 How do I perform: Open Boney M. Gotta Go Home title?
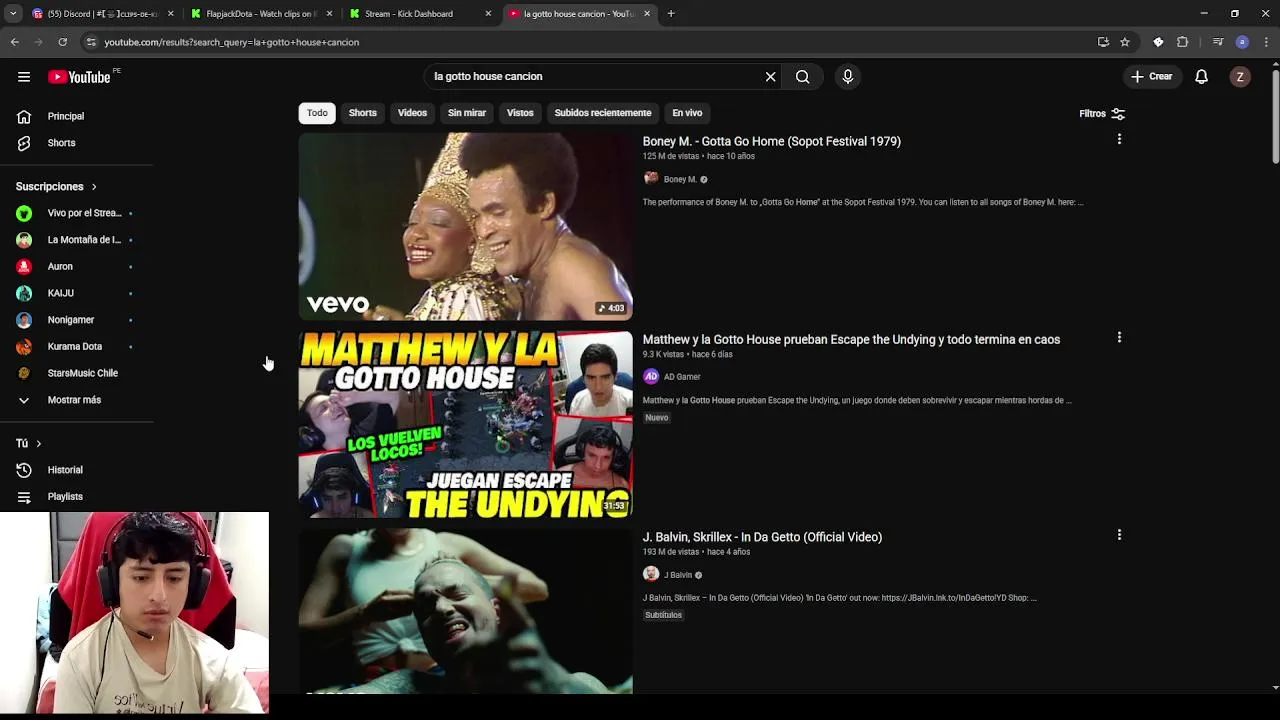click(771, 142)
